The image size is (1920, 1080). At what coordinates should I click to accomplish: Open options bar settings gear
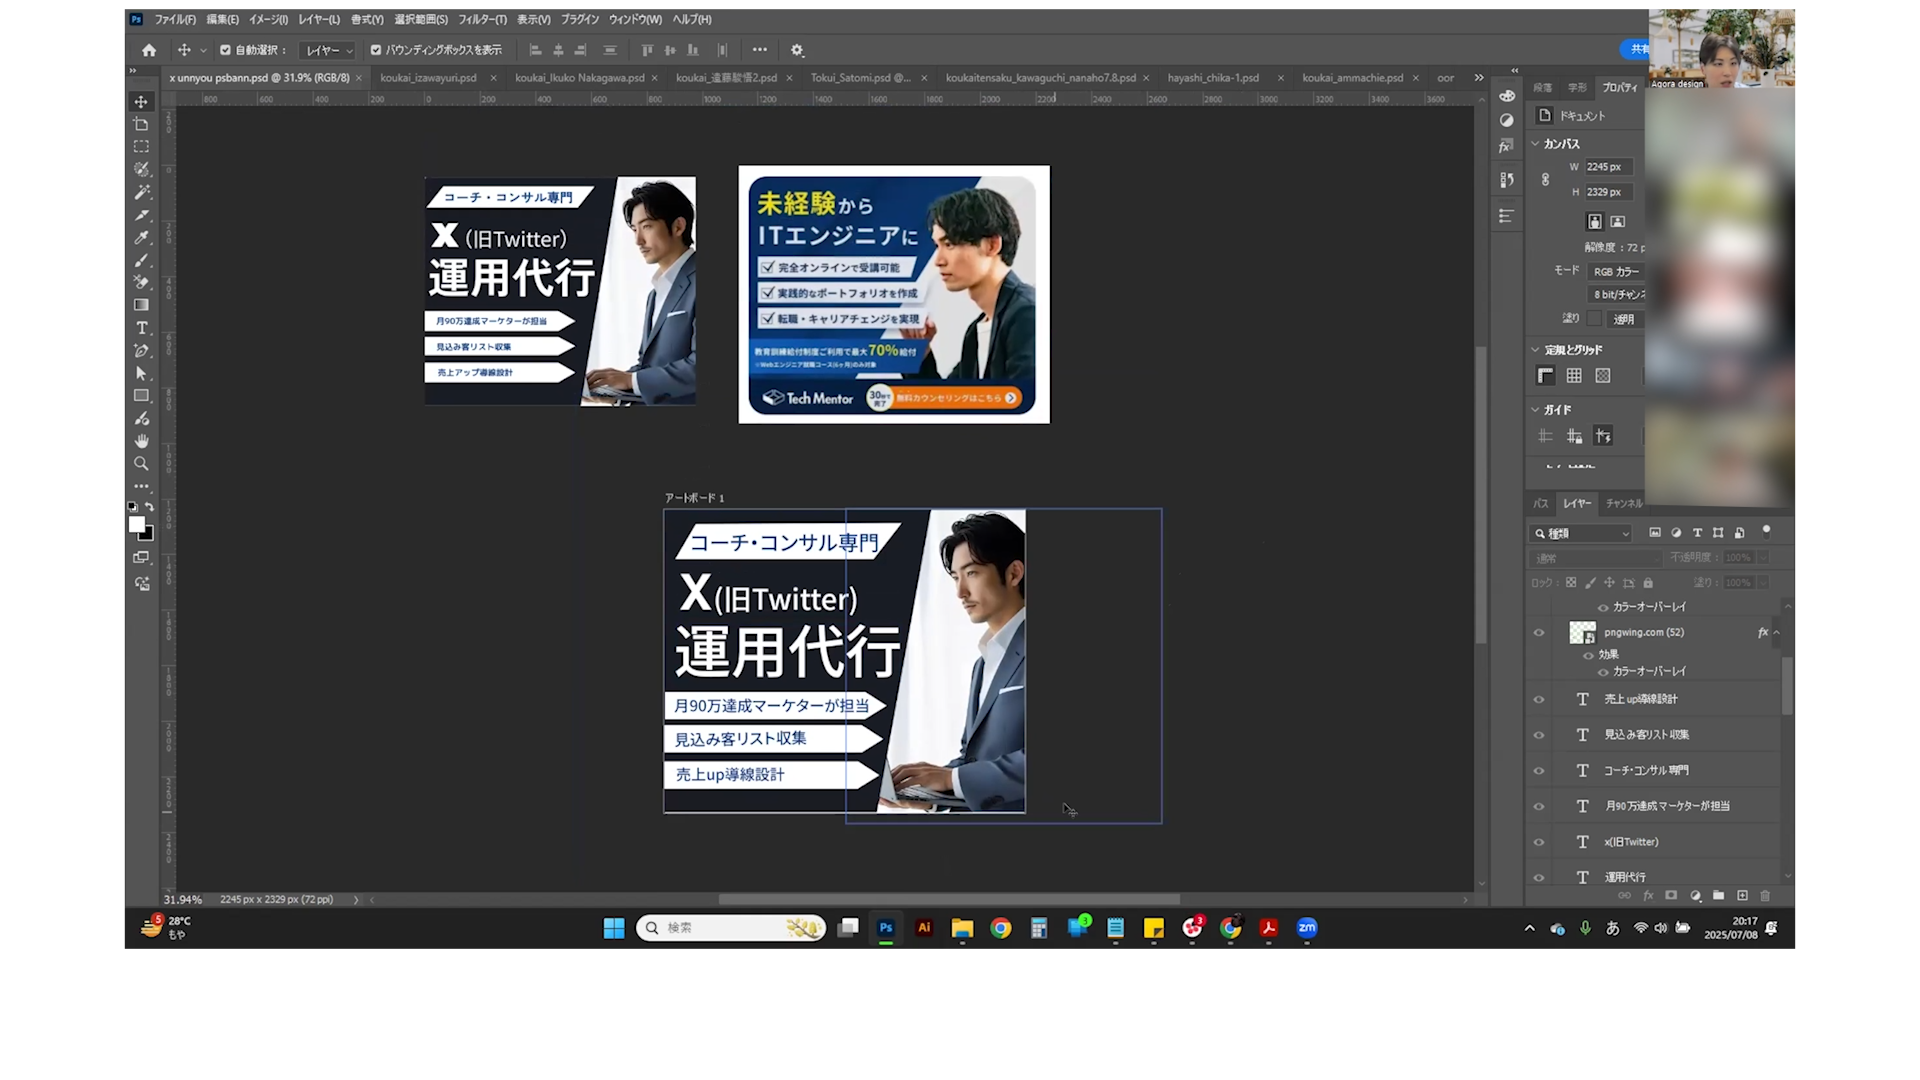[x=797, y=50]
